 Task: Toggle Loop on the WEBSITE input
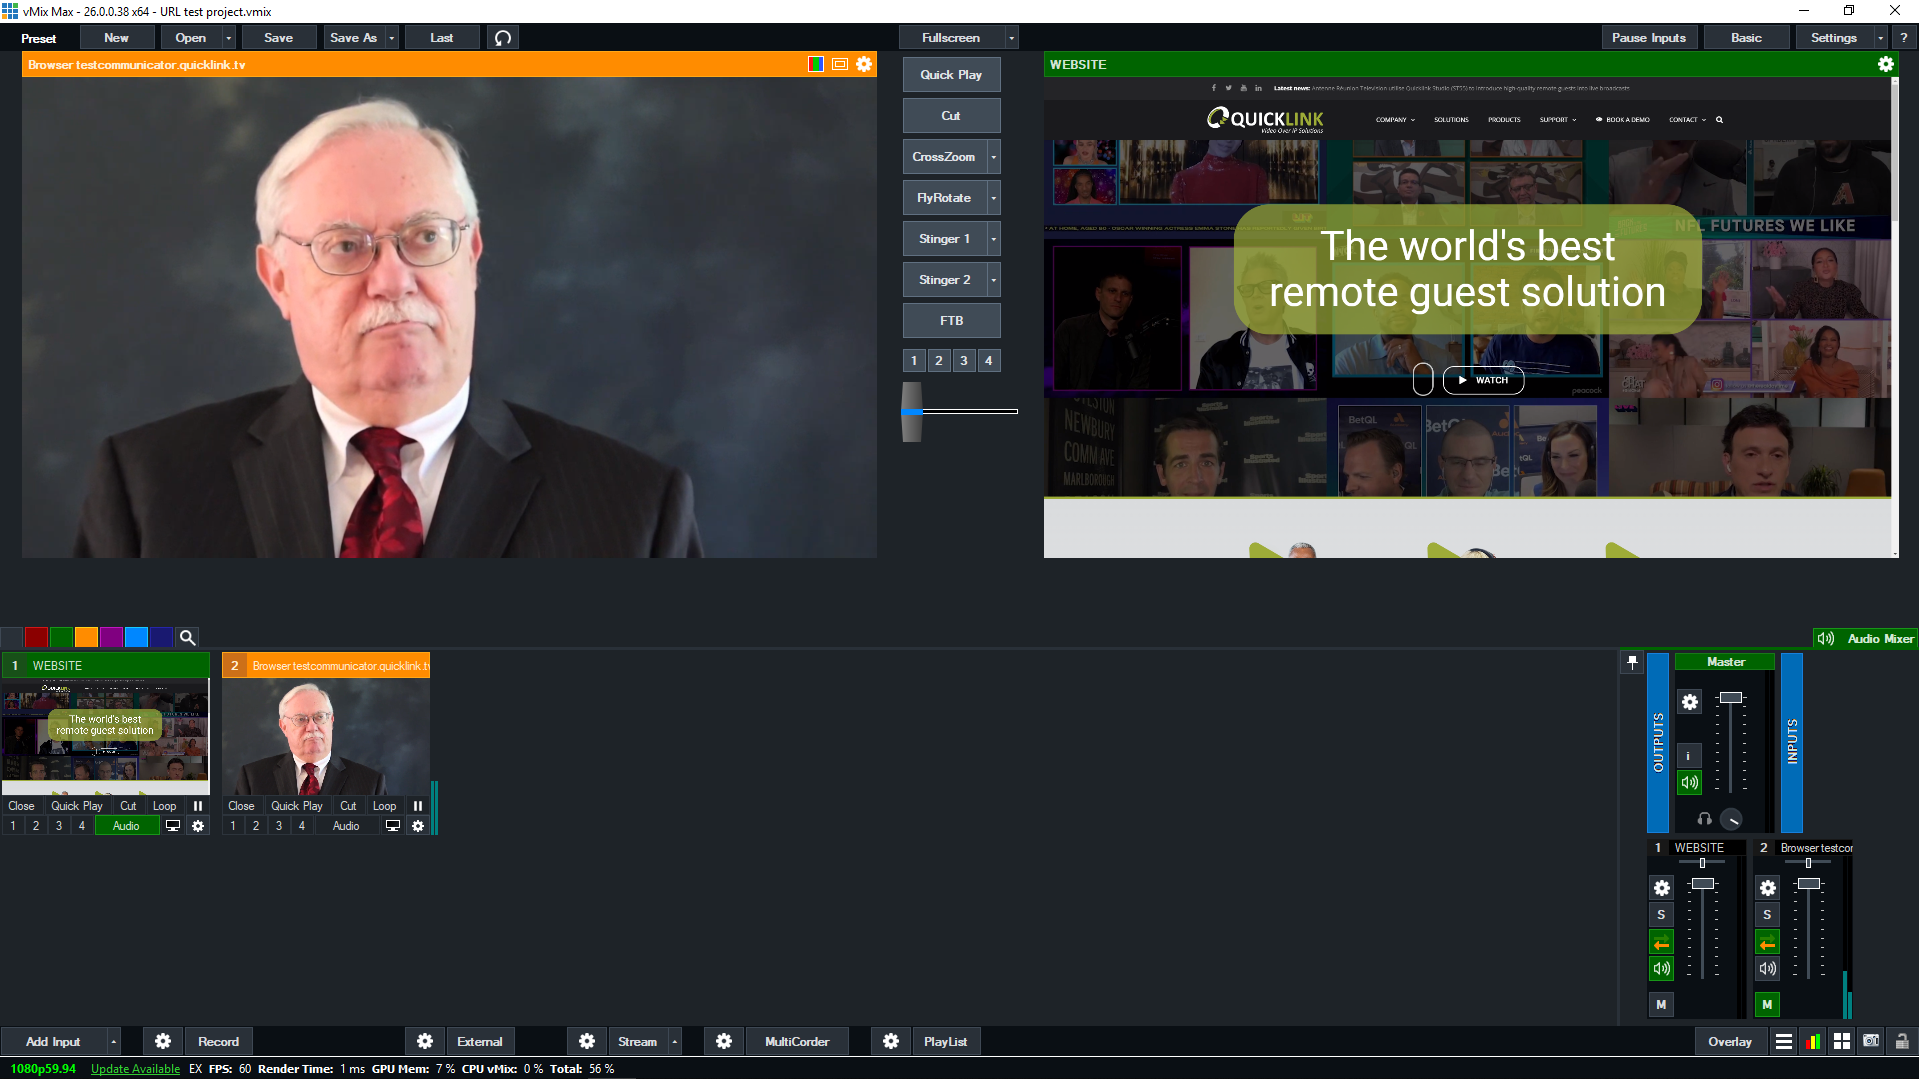point(165,806)
